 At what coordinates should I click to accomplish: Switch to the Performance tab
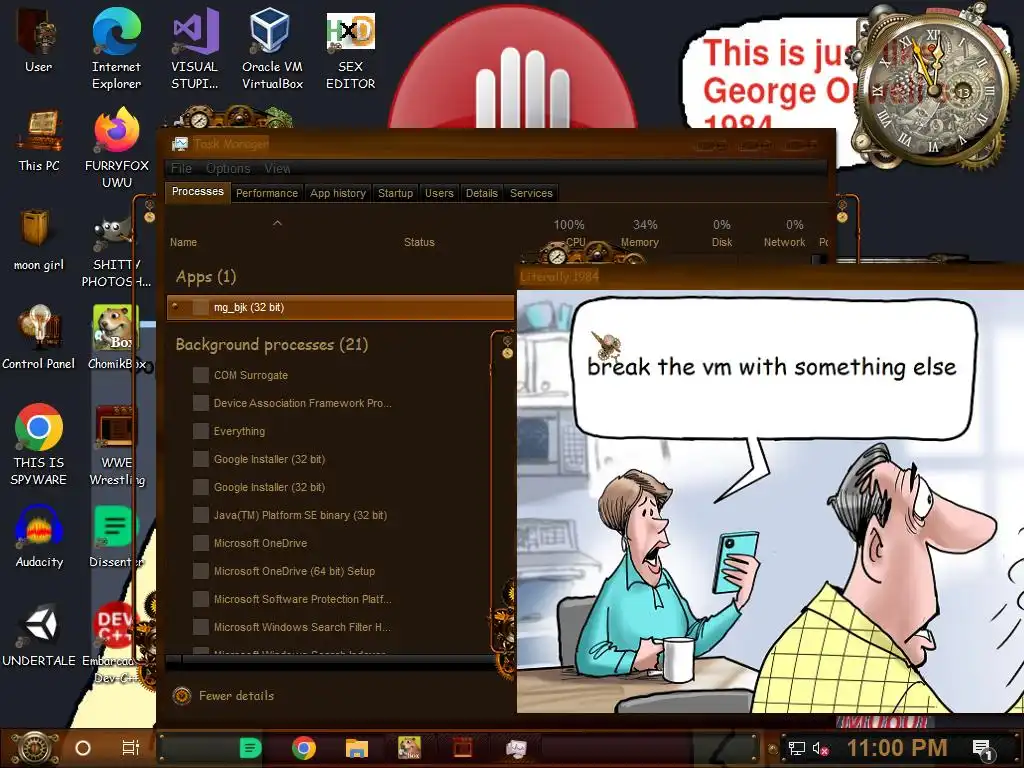(266, 193)
